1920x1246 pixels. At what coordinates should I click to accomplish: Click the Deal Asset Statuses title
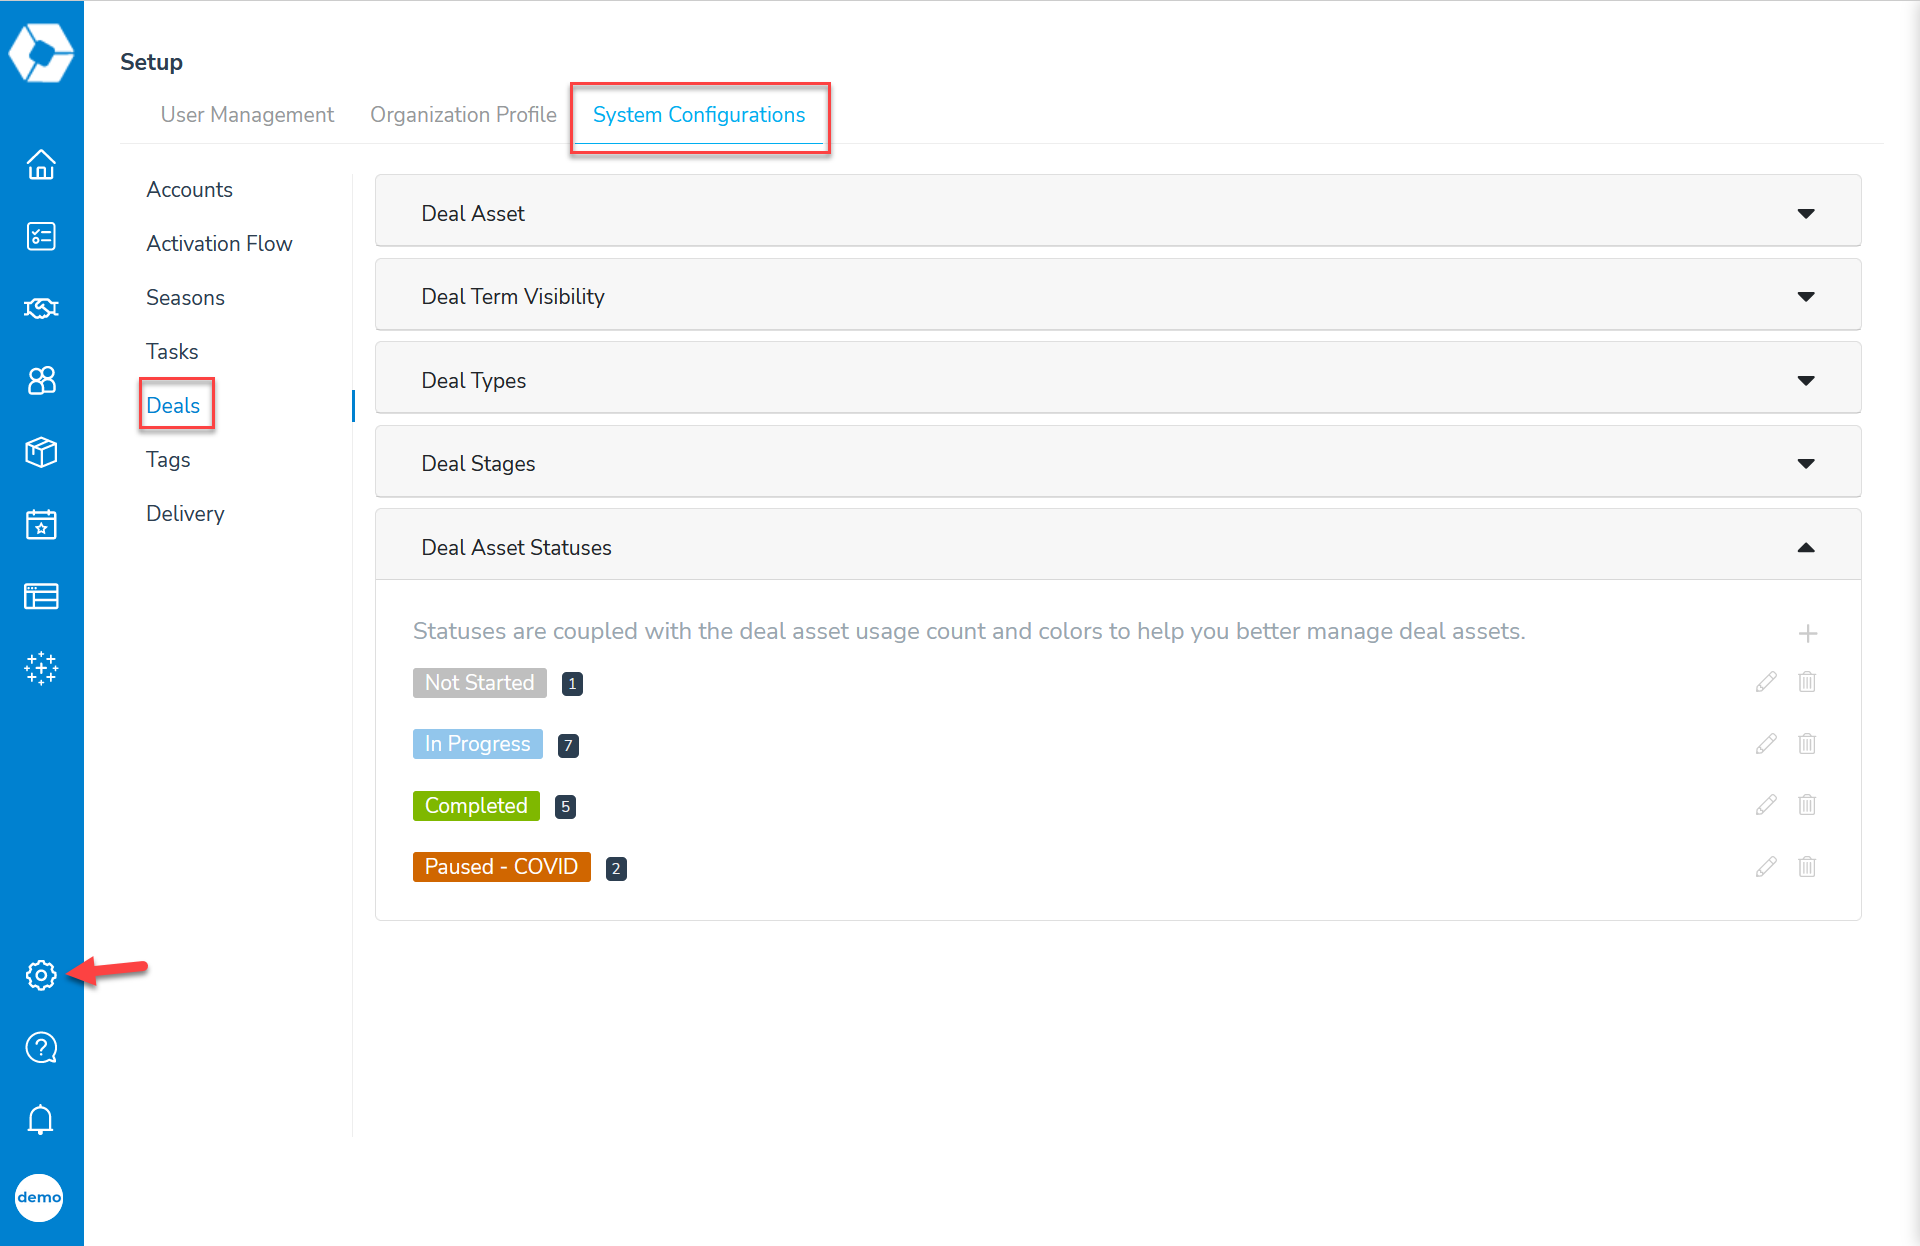[516, 548]
